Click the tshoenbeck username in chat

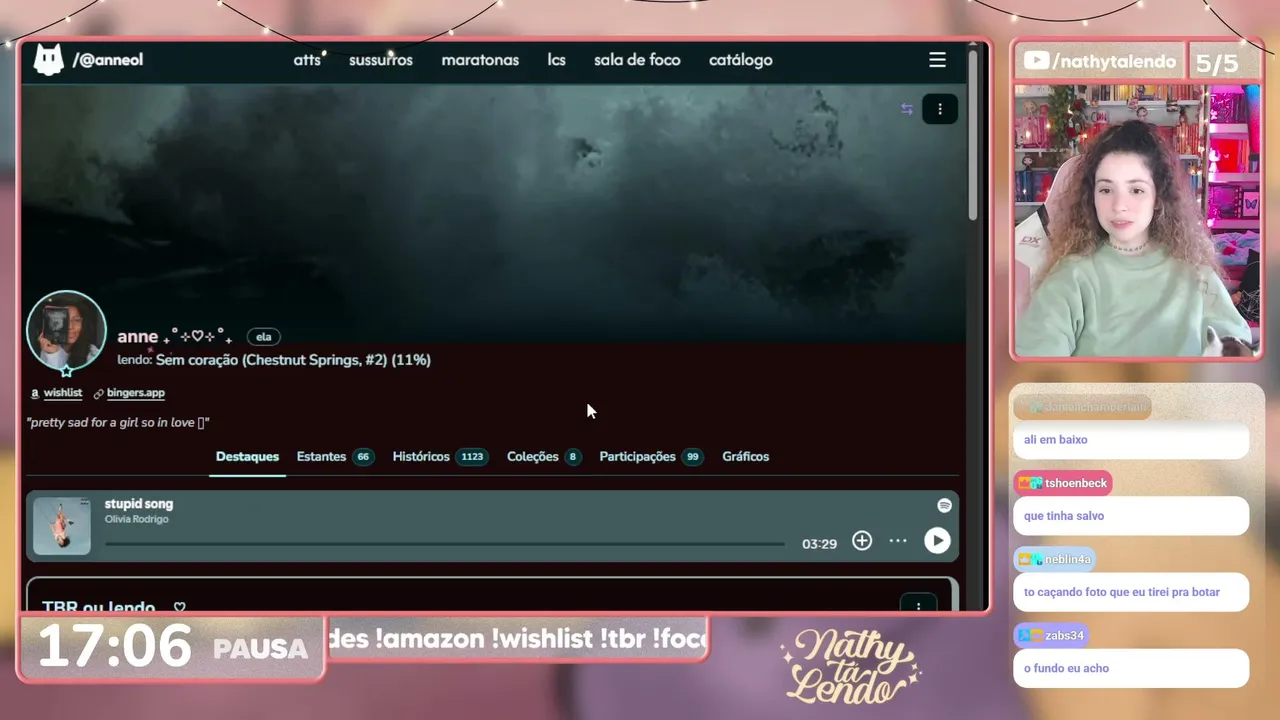[1076, 484]
